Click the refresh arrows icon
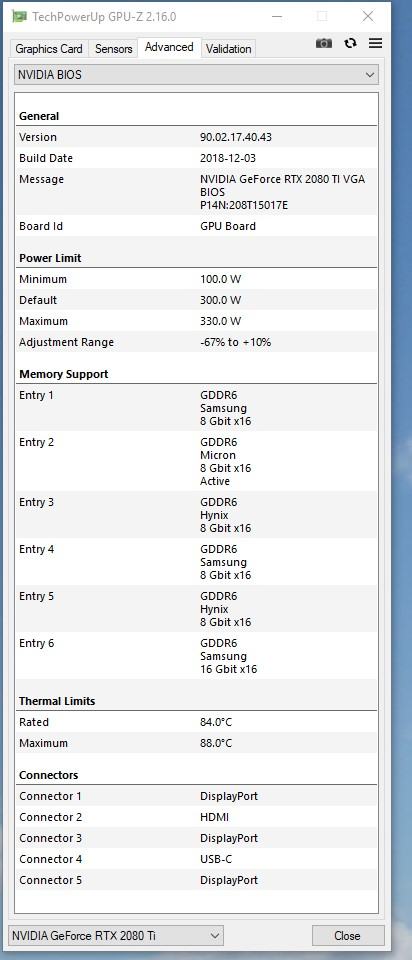The image size is (412, 960). pos(350,43)
